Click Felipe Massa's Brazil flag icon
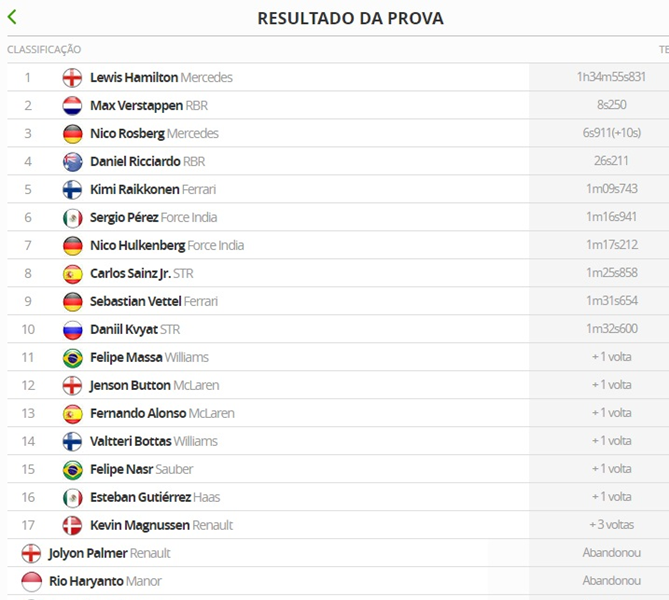669x600 pixels. [x=72, y=357]
